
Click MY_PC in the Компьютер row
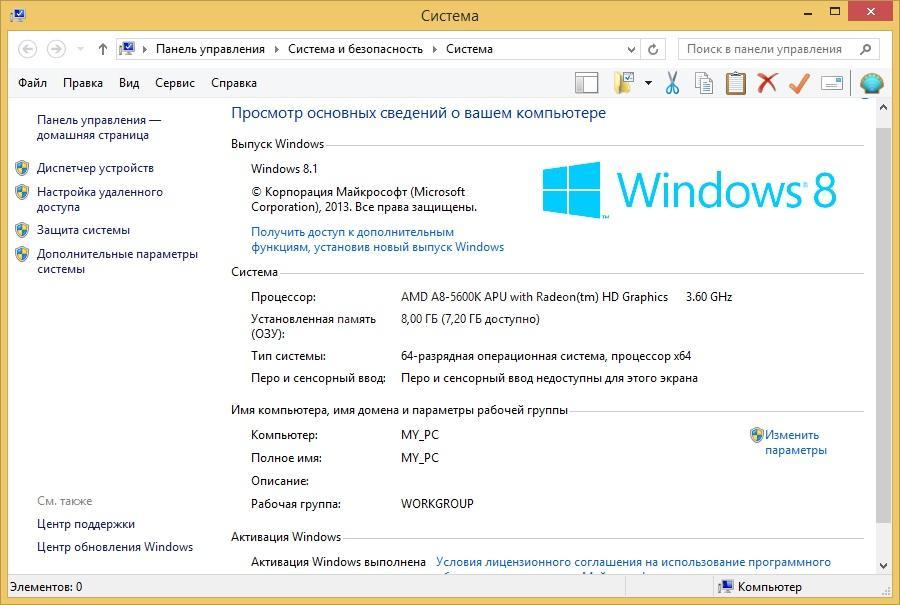[420, 435]
